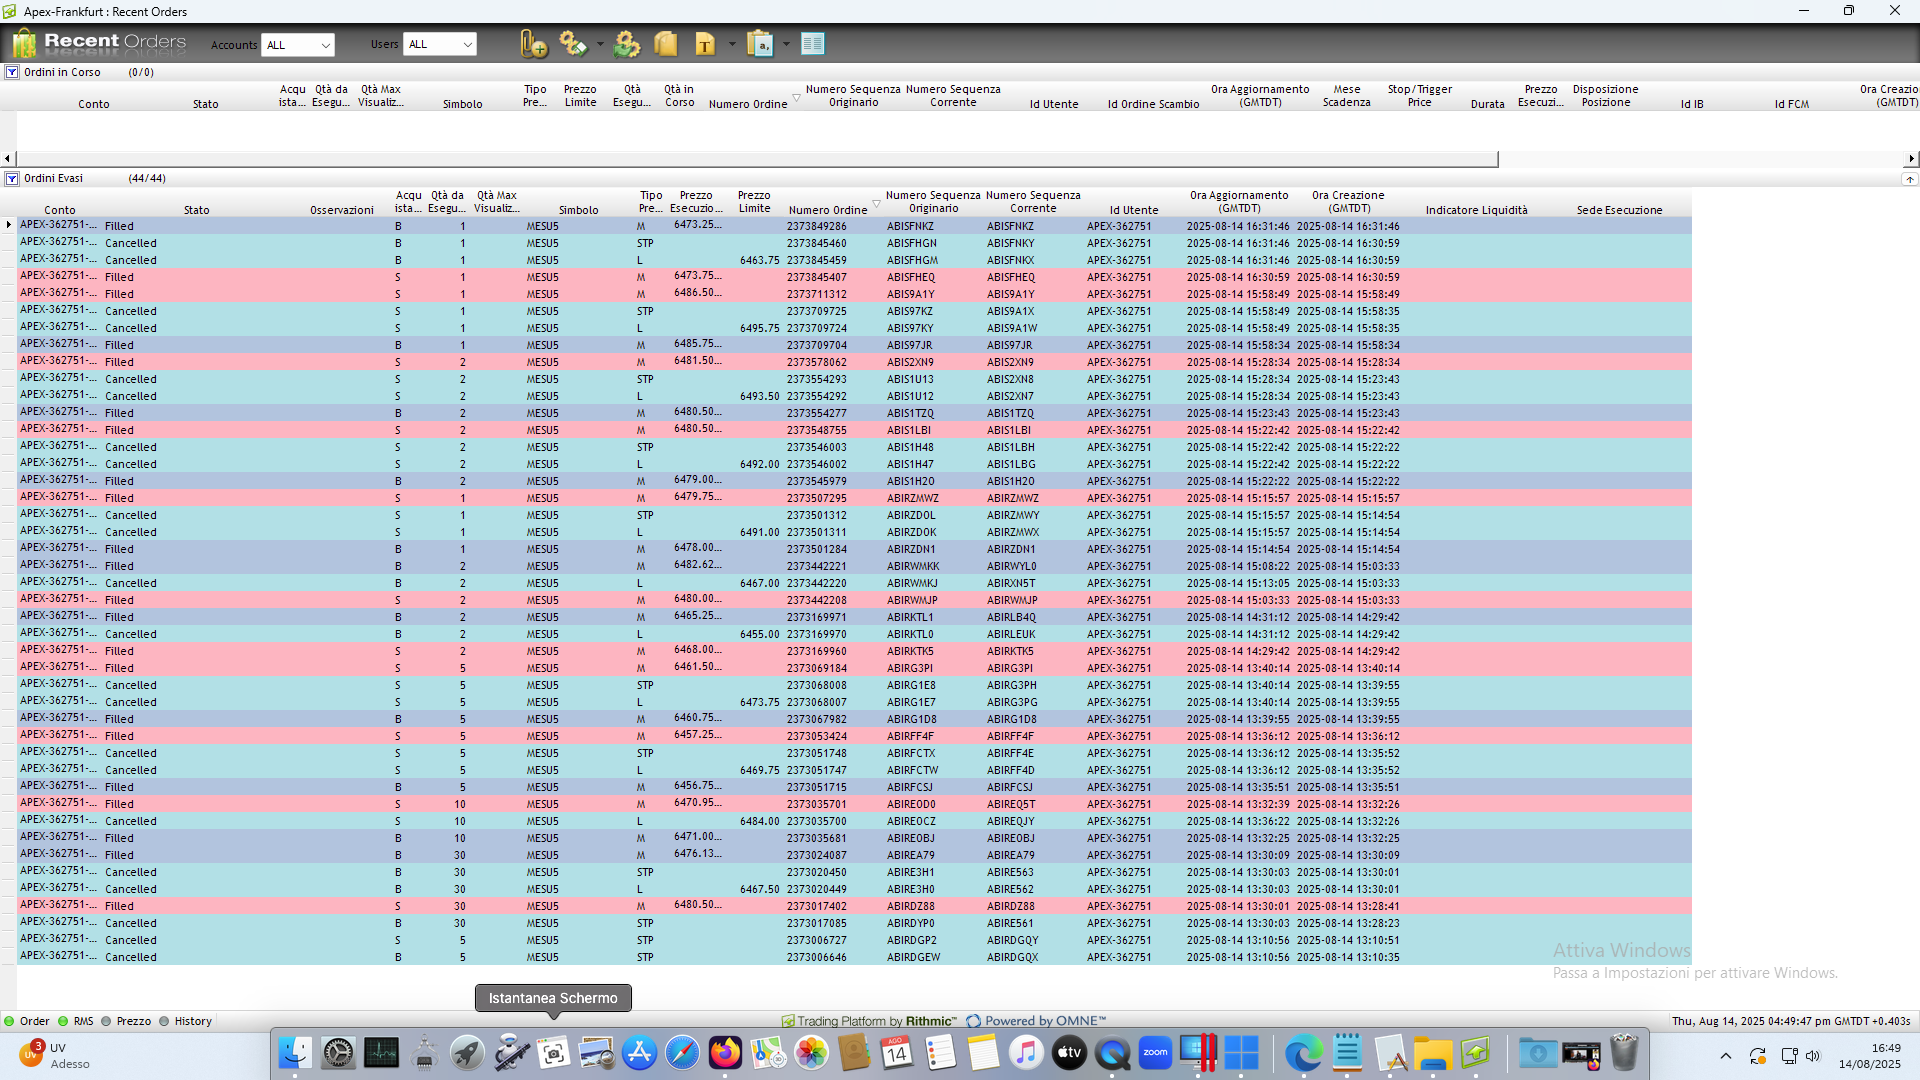The image size is (1920, 1080).
Task: Click the yellow folder toolbar icon
Action: (x=666, y=44)
